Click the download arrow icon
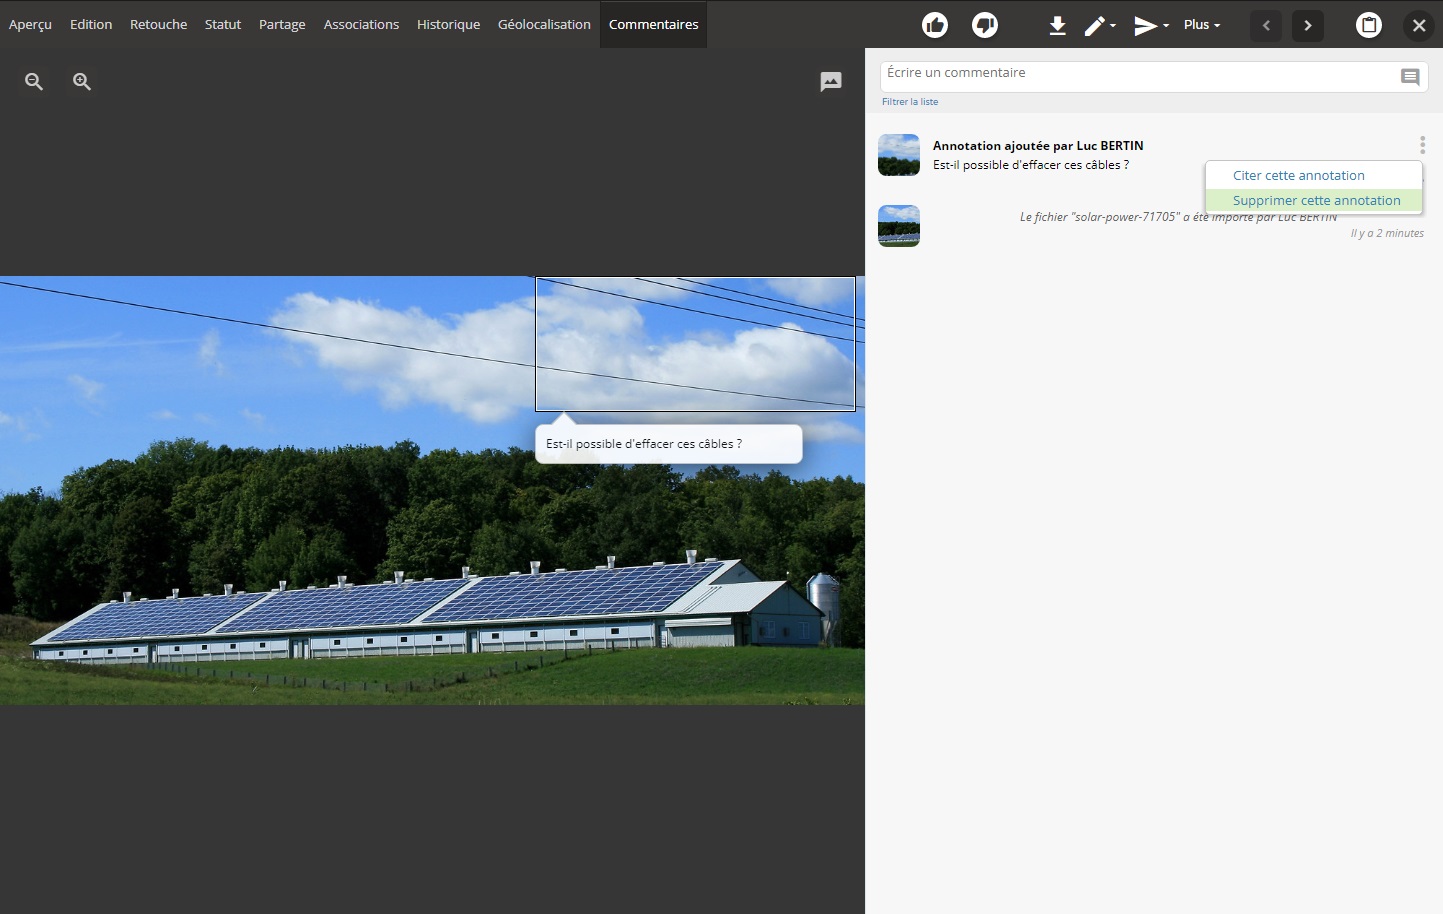The width and height of the screenshot is (1443, 914). 1057,25
